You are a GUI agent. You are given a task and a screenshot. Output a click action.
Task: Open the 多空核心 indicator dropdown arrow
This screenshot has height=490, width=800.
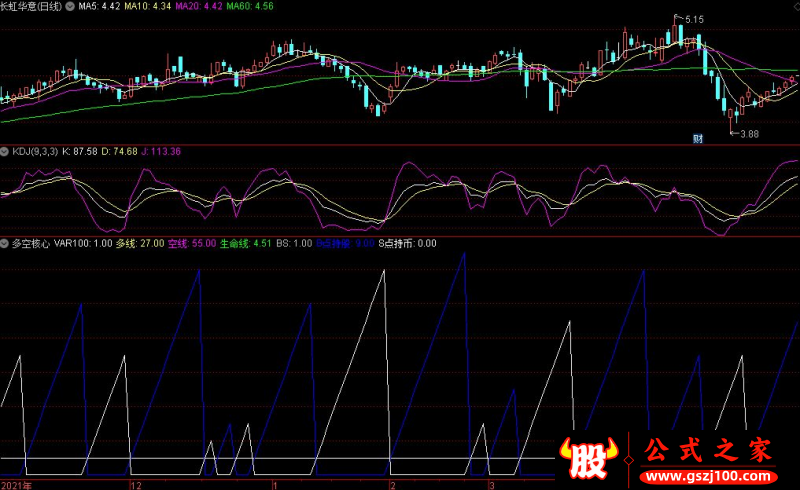pyautogui.click(x=5, y=243)
